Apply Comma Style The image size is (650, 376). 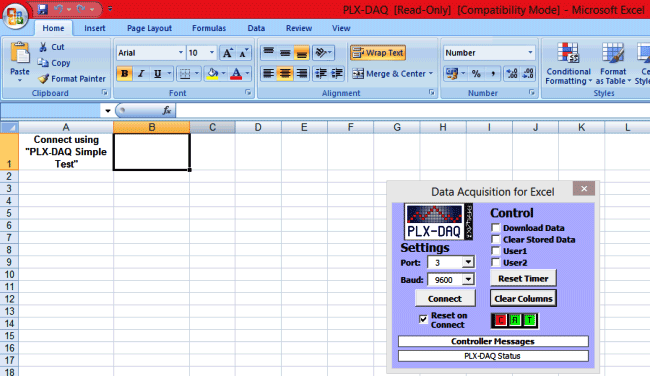point(493,74)
